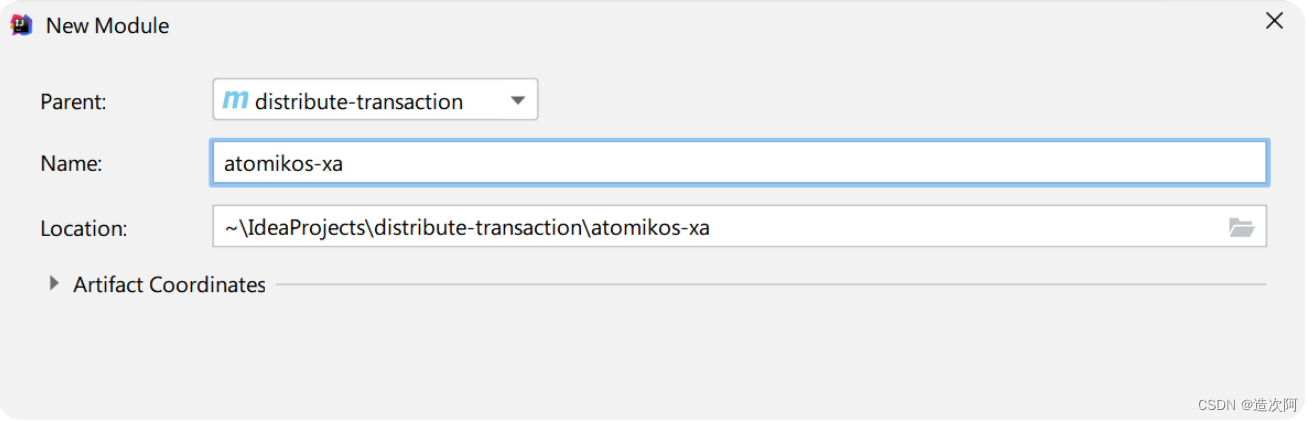This screenshot has width=1313, height=422.
Task: Close the New Module dialog
Action: [x=1274, y=21]
